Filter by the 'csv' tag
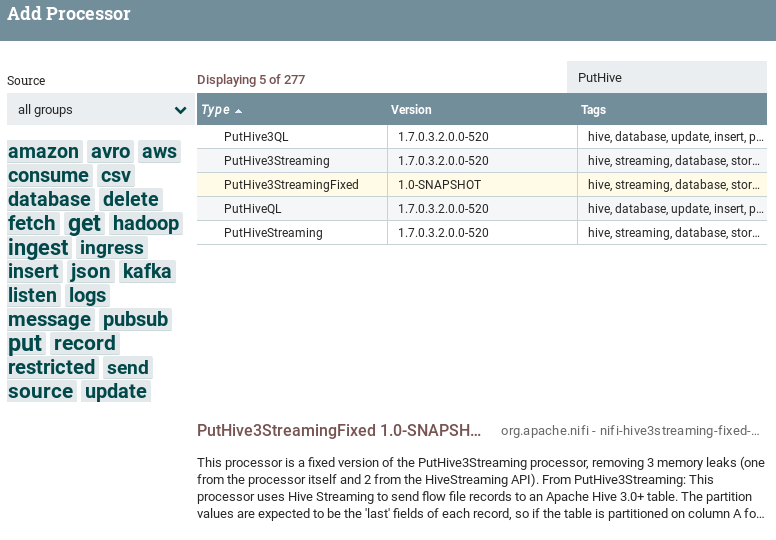The image size is (776, 540). coord(116,175)
